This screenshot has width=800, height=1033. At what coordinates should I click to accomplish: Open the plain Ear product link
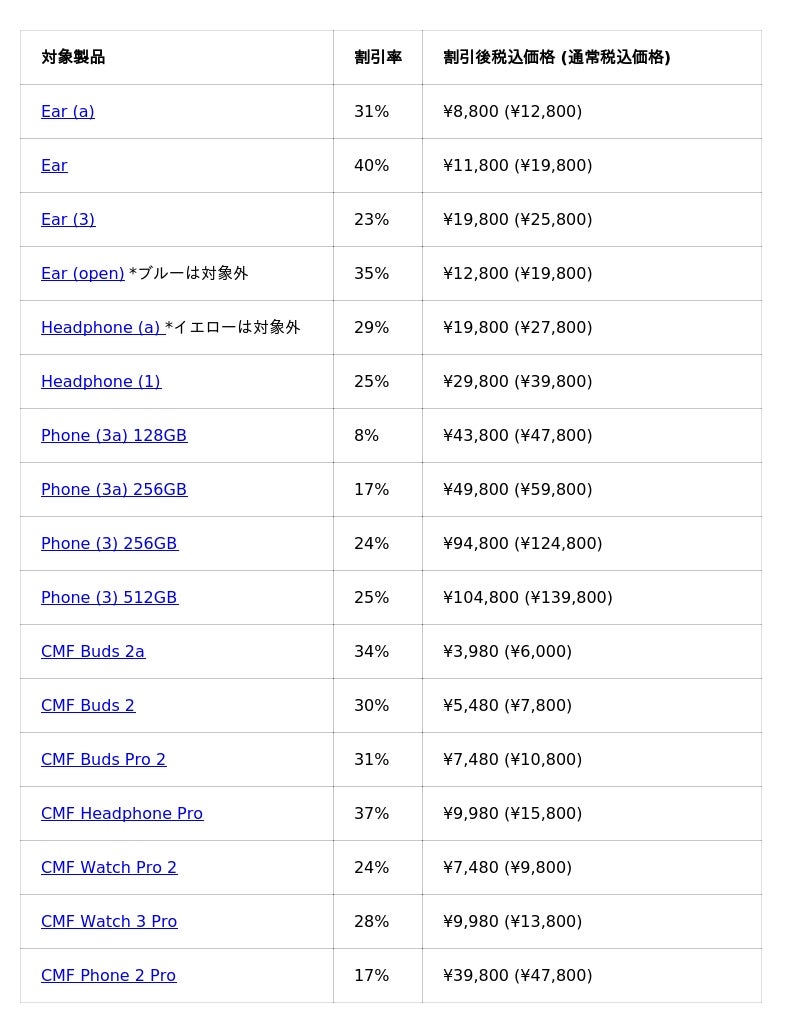point(54,165)
